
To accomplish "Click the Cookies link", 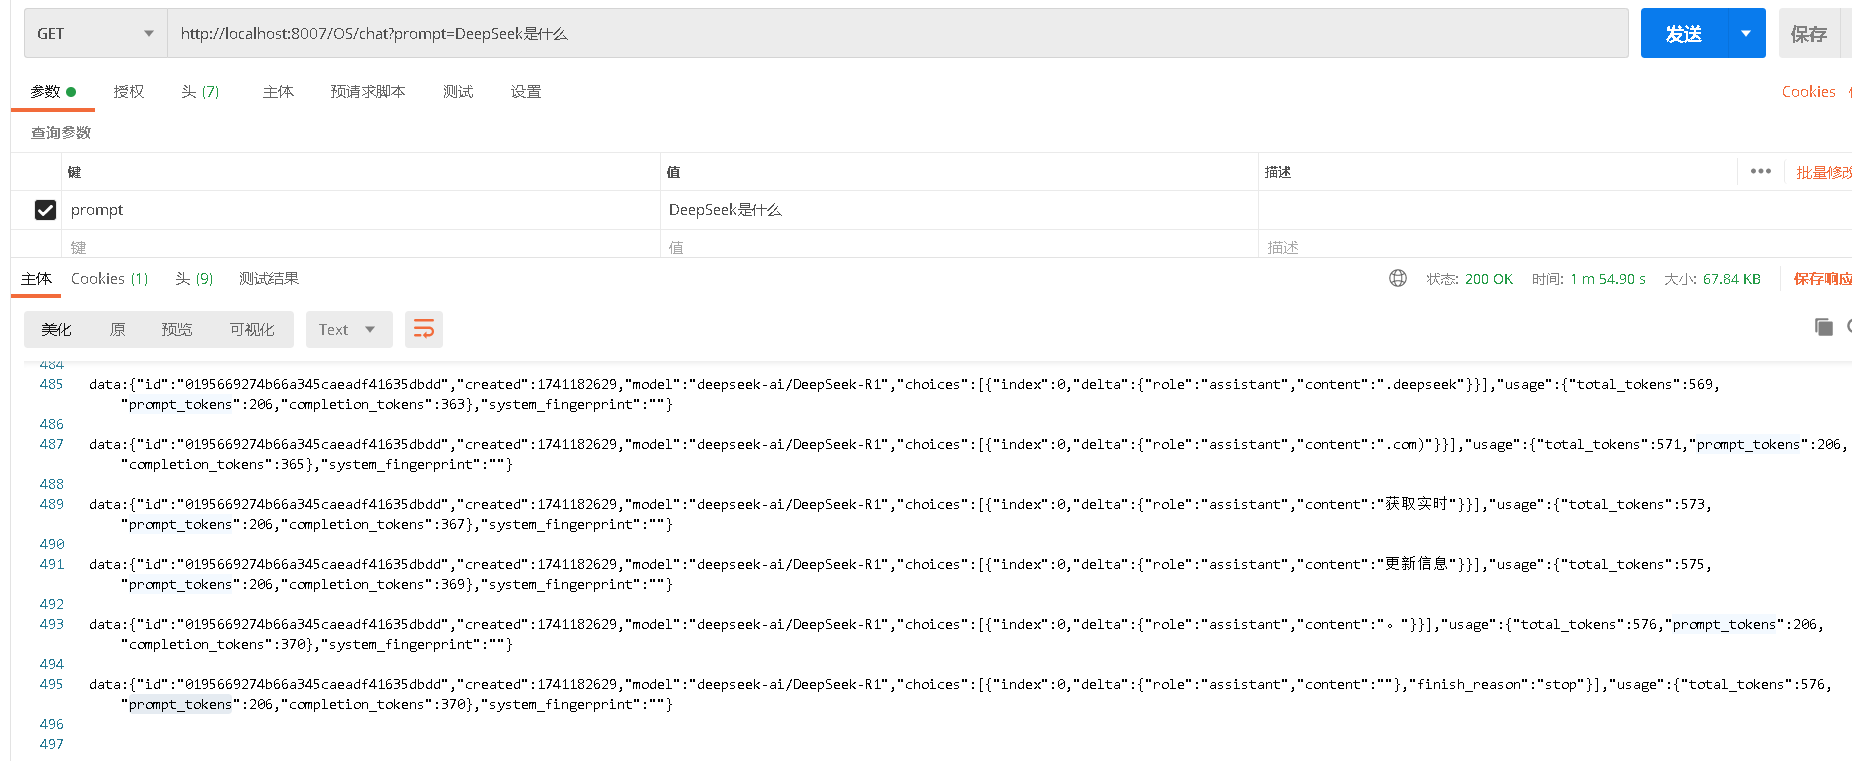I will pyautogui.click(x=1808, y=91).
